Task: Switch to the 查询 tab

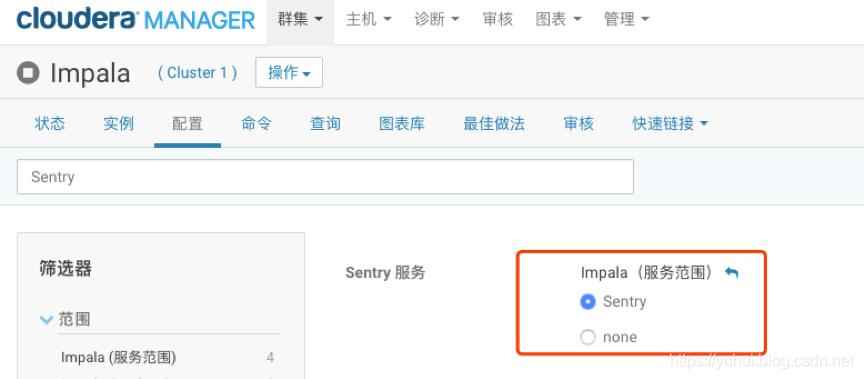Action: point(325,123)
